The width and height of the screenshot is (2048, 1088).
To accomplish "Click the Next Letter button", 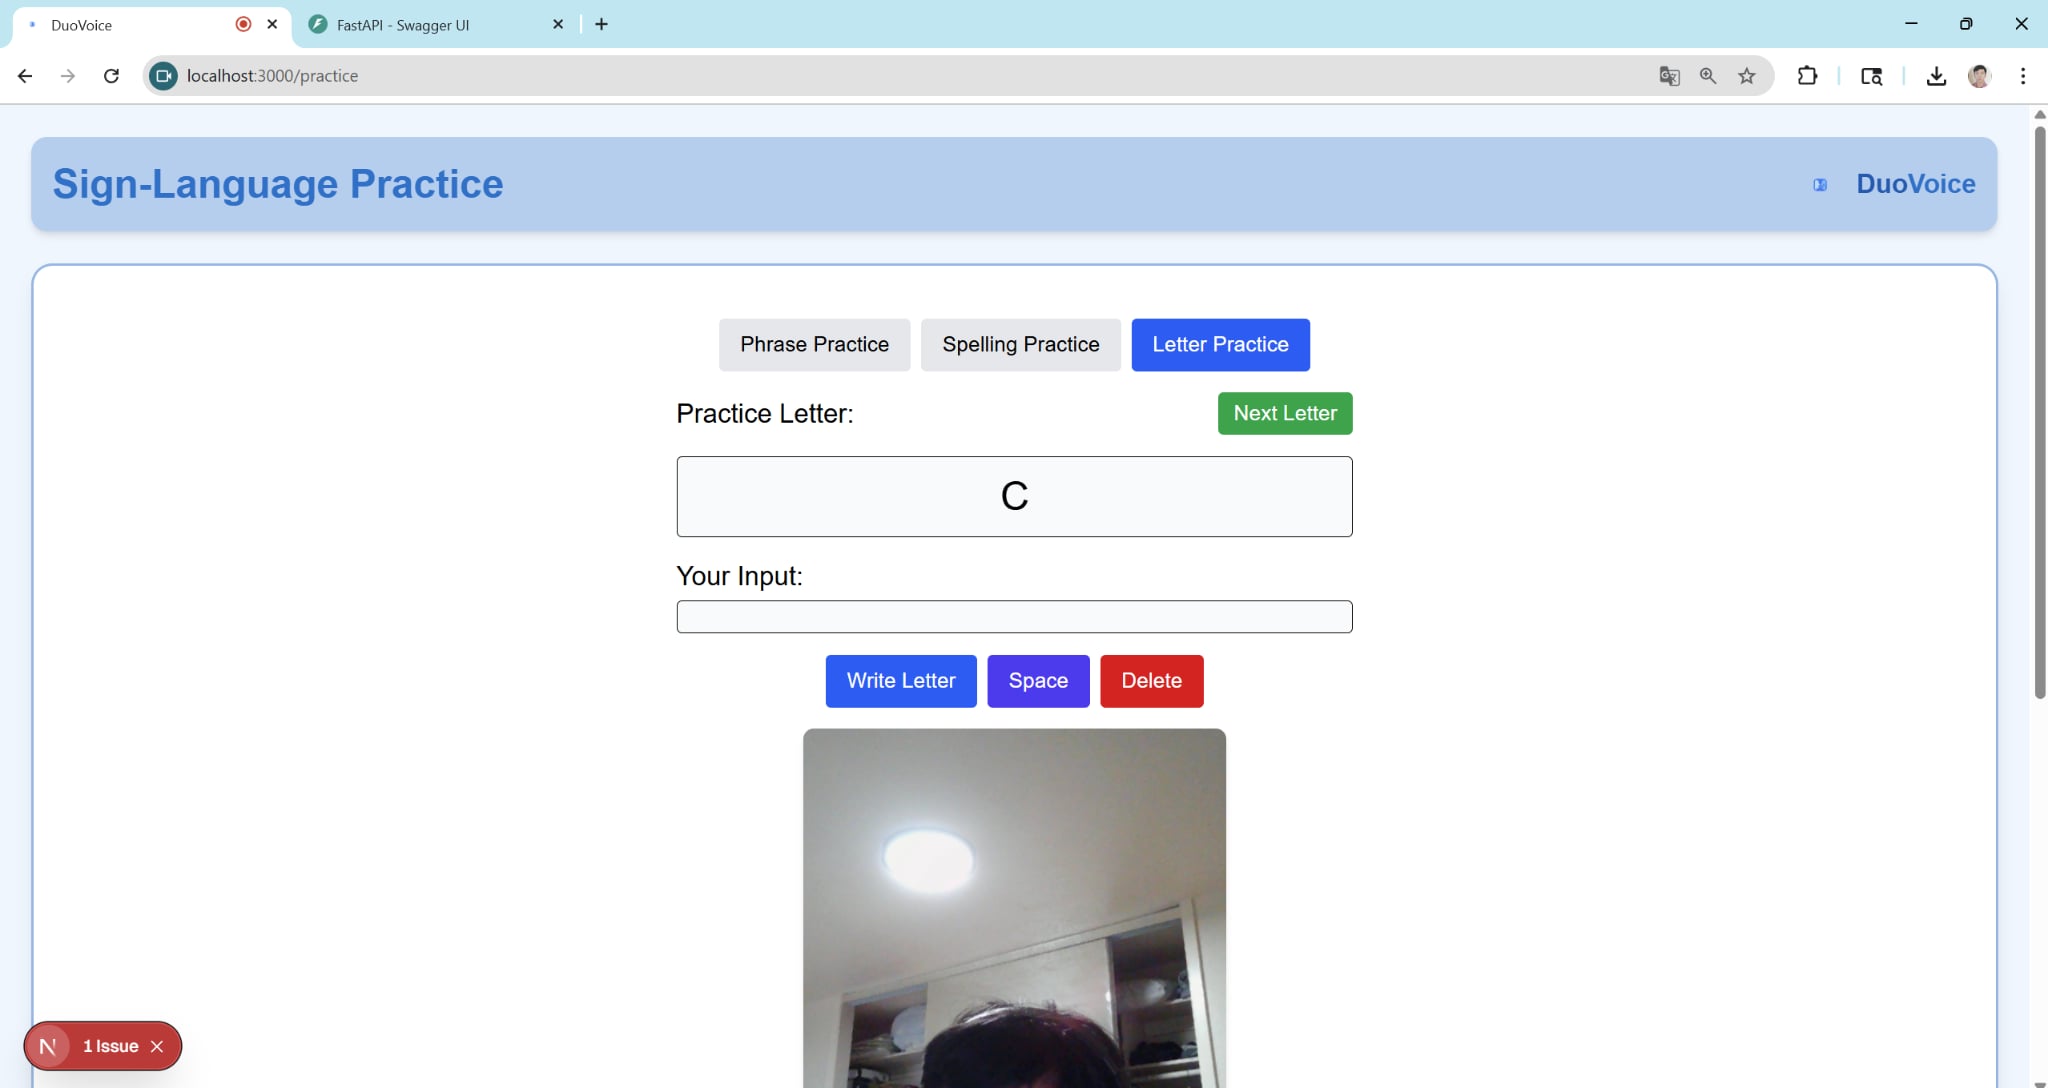I will (x=1284, y=413).
